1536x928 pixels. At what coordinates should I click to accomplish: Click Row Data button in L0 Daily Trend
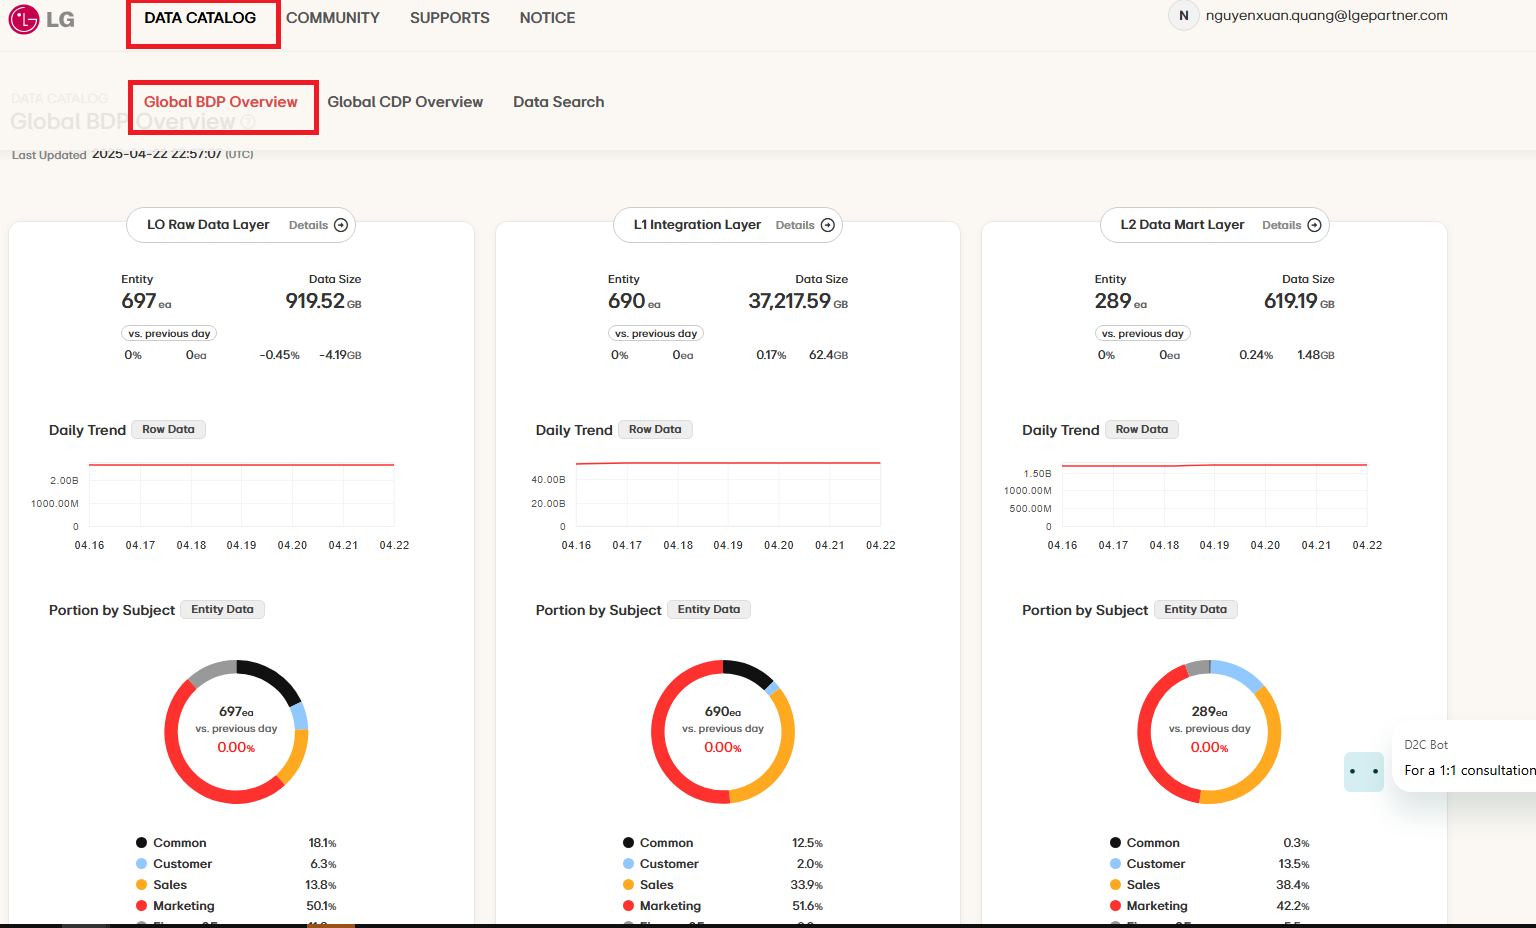pos(168,429)
